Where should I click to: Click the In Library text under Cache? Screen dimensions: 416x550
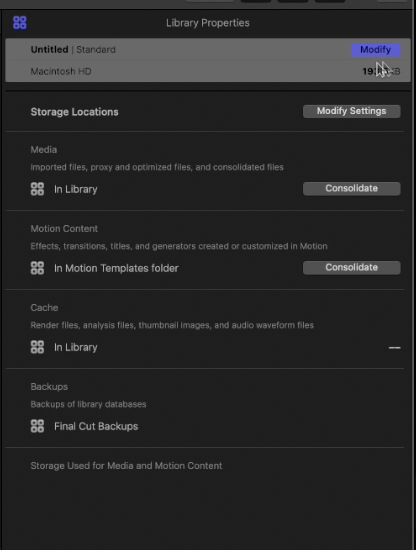(x=76, y=347)
